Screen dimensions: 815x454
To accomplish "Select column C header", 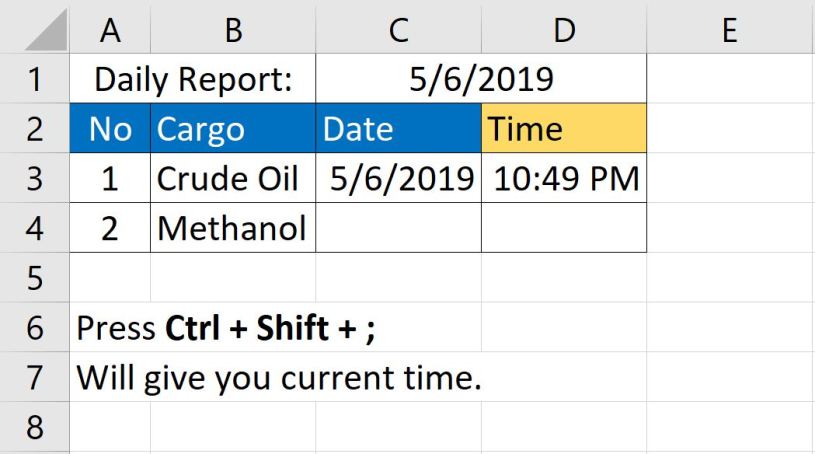I will (398, 30).
